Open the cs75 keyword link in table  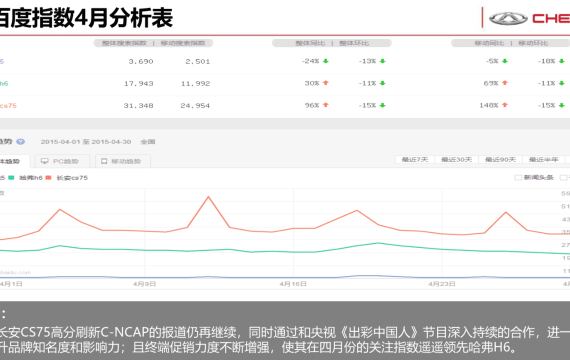click(x=8, y=105)
